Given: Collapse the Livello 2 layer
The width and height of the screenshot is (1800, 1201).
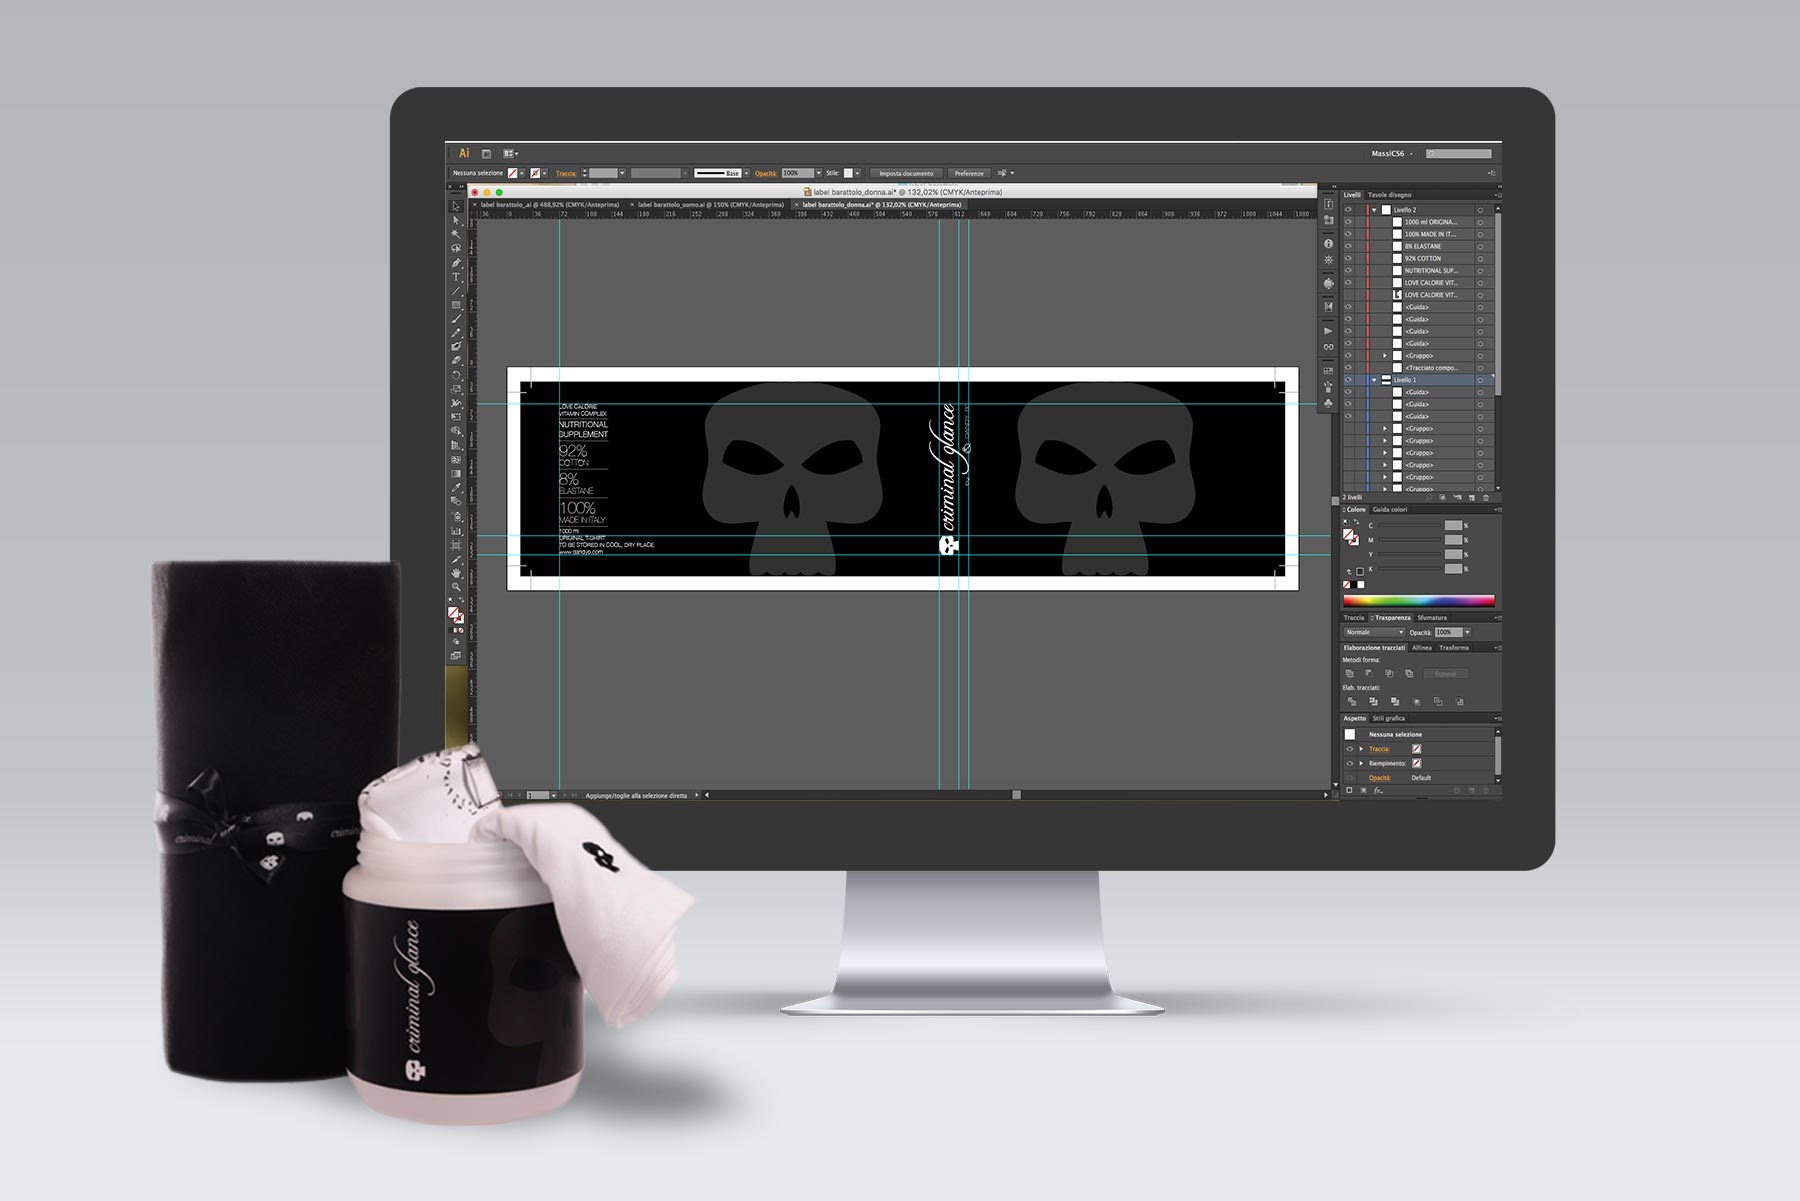Looking at the screenshot, I should coord(1374,210).
